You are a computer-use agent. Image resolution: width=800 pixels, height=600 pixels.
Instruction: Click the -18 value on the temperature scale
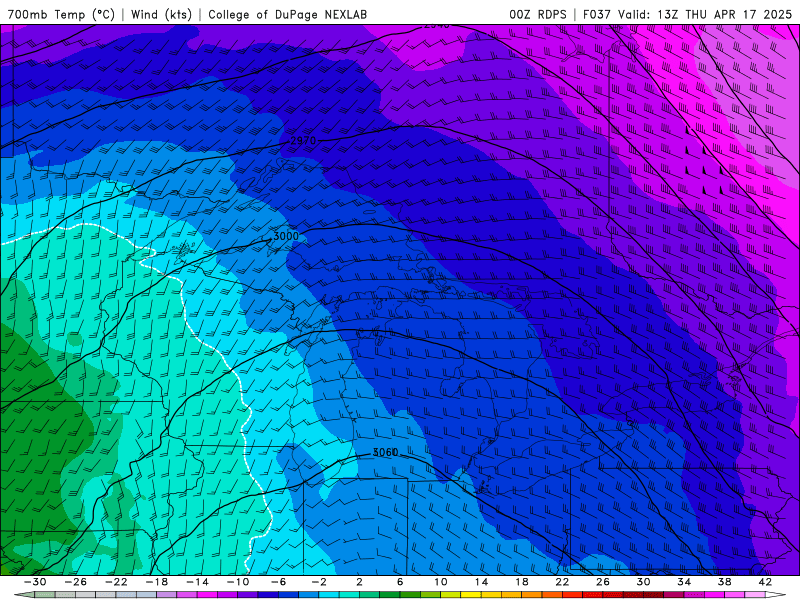[156, 582]
